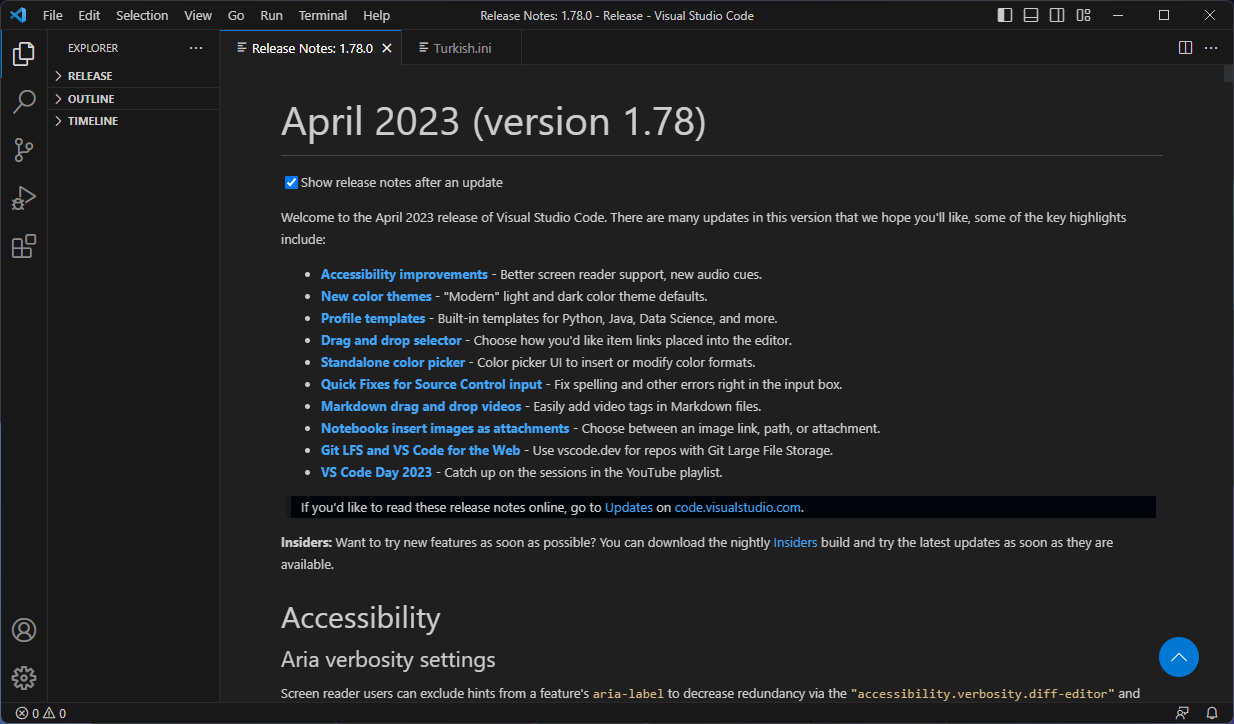The height and width of the screenshot is (724, 1234).
Task: Open the Manage gear icon
Action: pyautogui.click(x=24, y=678)
